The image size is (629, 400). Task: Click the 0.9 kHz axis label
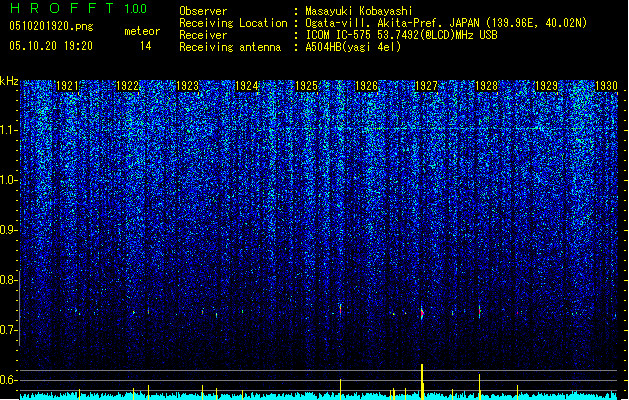pyautogui.click(x=8, y=230)
